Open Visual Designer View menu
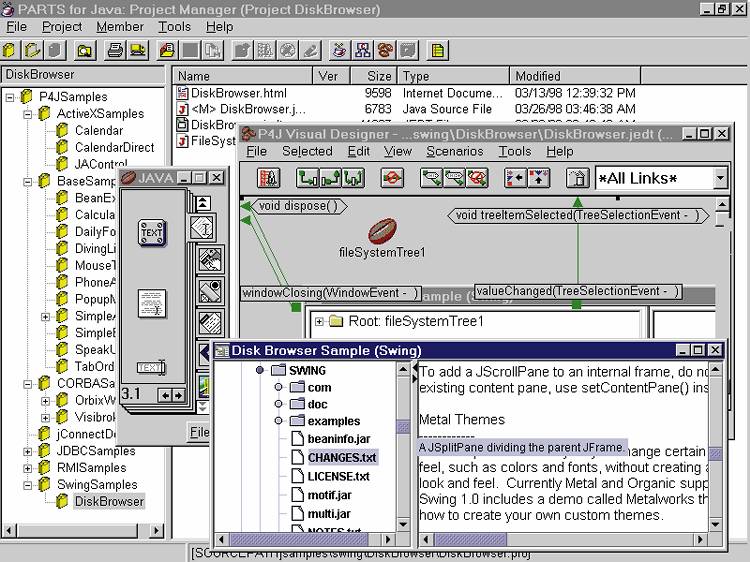750x562 pixels. pos(397,151)
